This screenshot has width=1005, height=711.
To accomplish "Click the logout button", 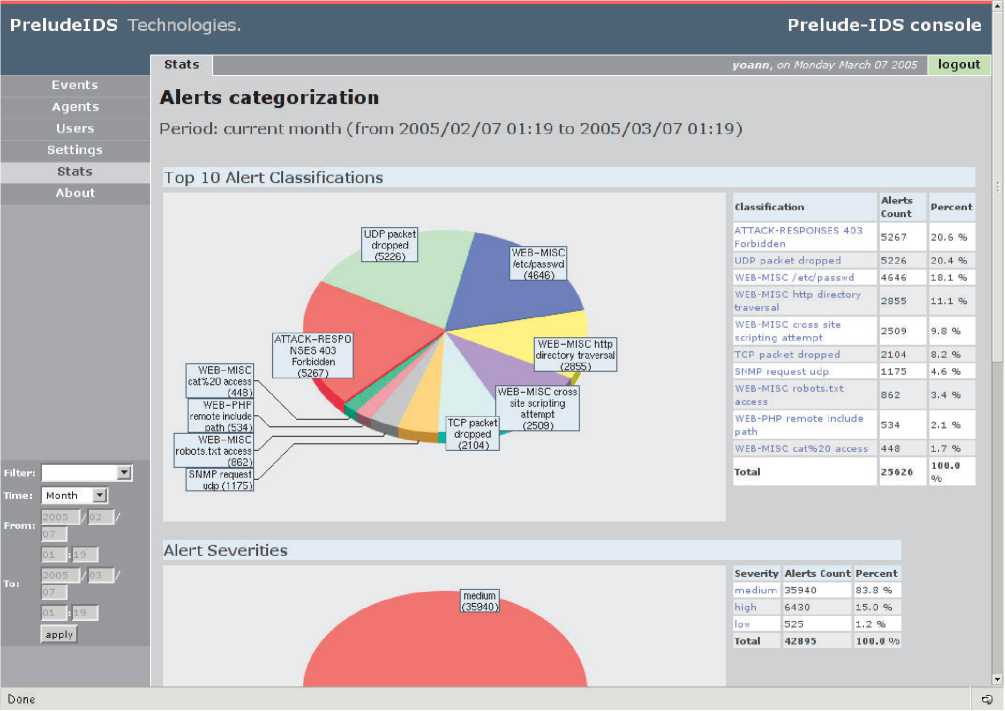I will 959,65.
